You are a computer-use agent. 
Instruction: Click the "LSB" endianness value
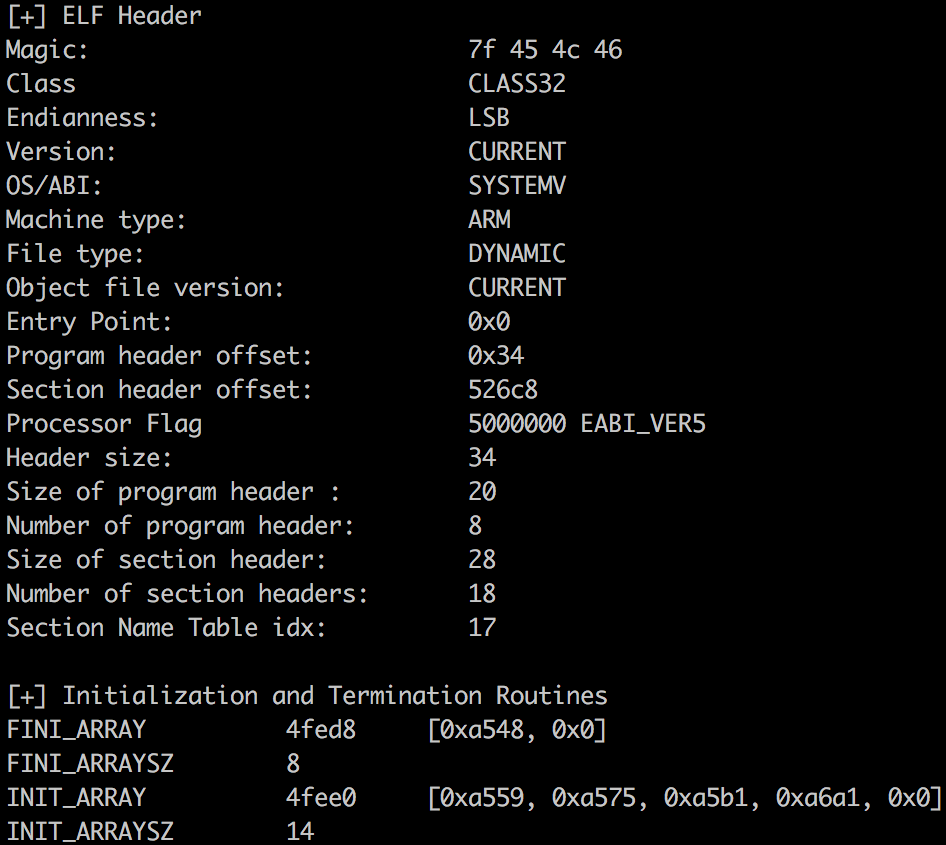click(x=489, y=118)
